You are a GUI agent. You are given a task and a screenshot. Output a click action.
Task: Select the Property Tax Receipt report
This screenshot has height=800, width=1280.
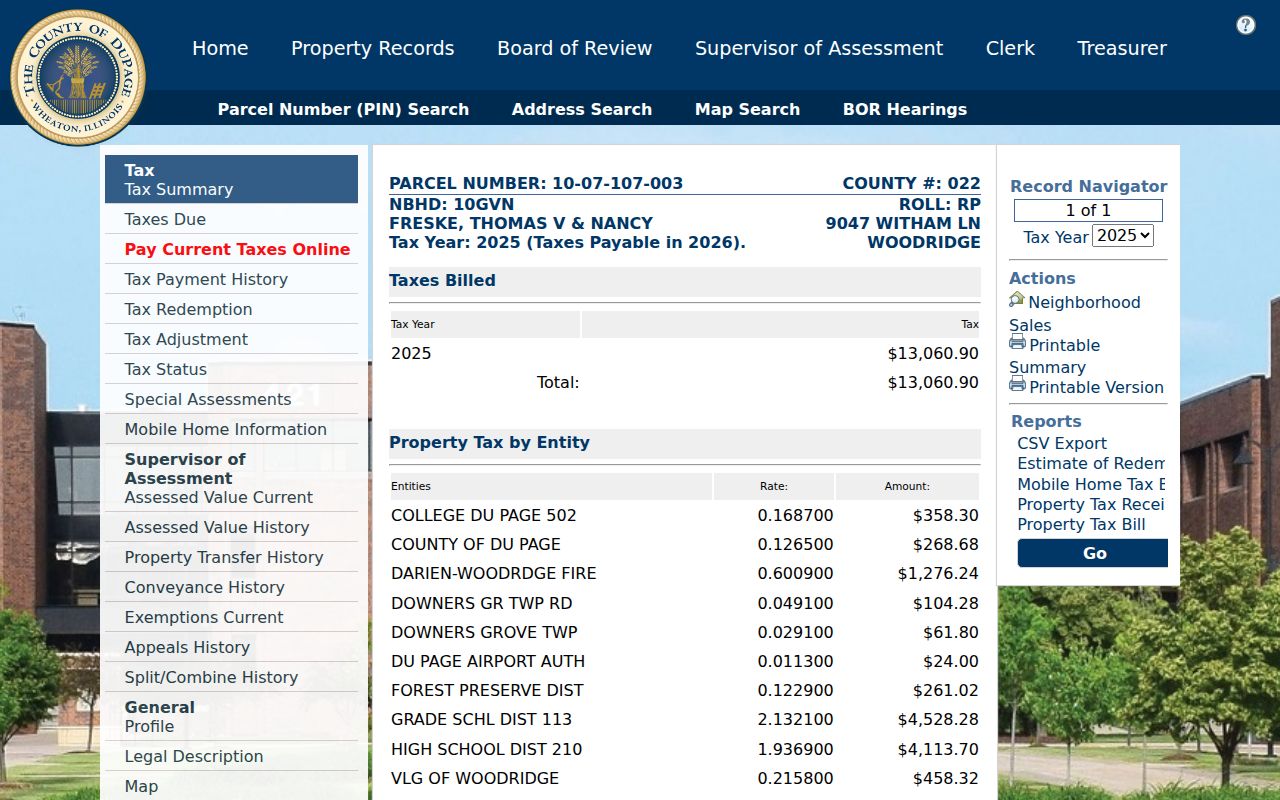pos(1091,504)
